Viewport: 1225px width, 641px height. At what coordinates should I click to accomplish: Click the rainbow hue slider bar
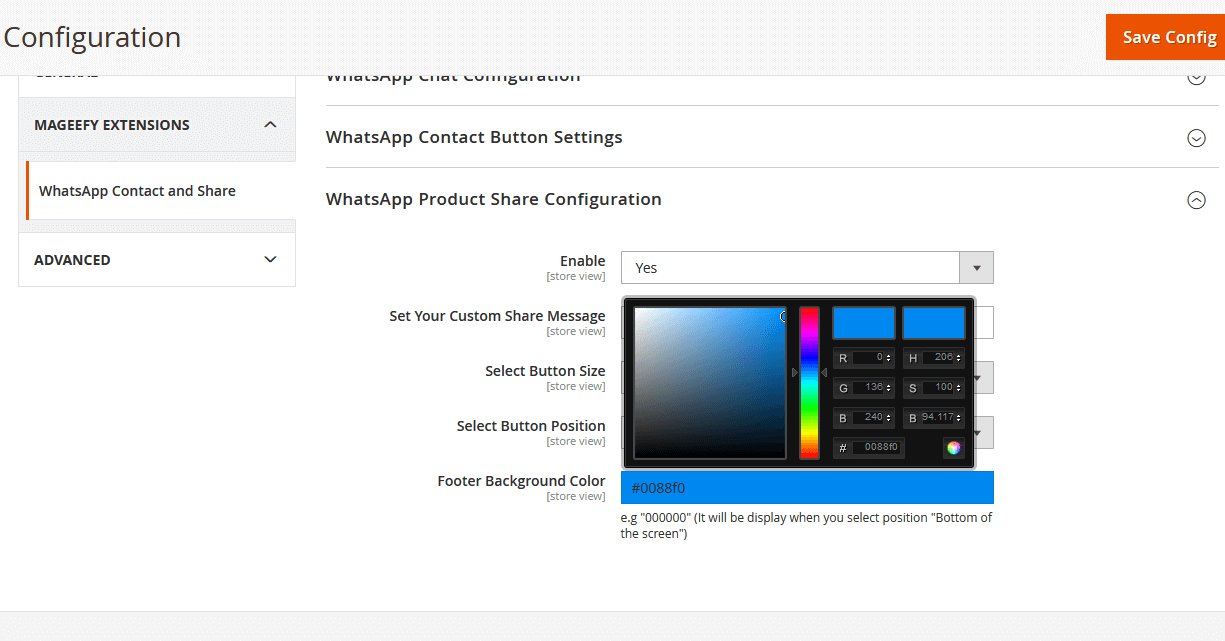(809, 383)
